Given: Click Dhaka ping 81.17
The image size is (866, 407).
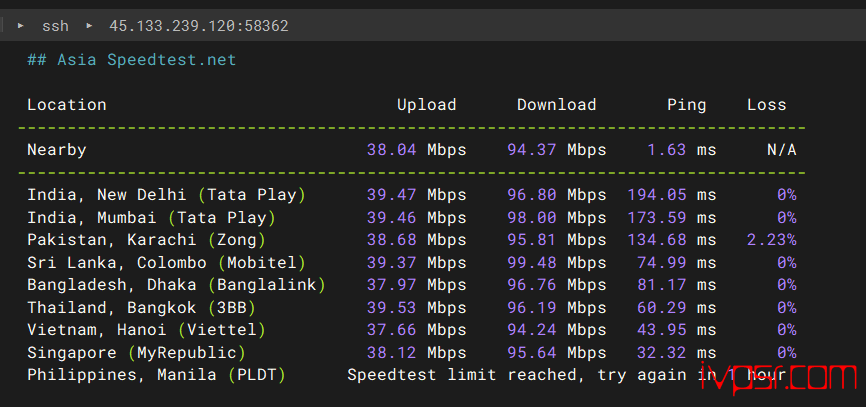Looking at the screenshot, I should [662, 285].
